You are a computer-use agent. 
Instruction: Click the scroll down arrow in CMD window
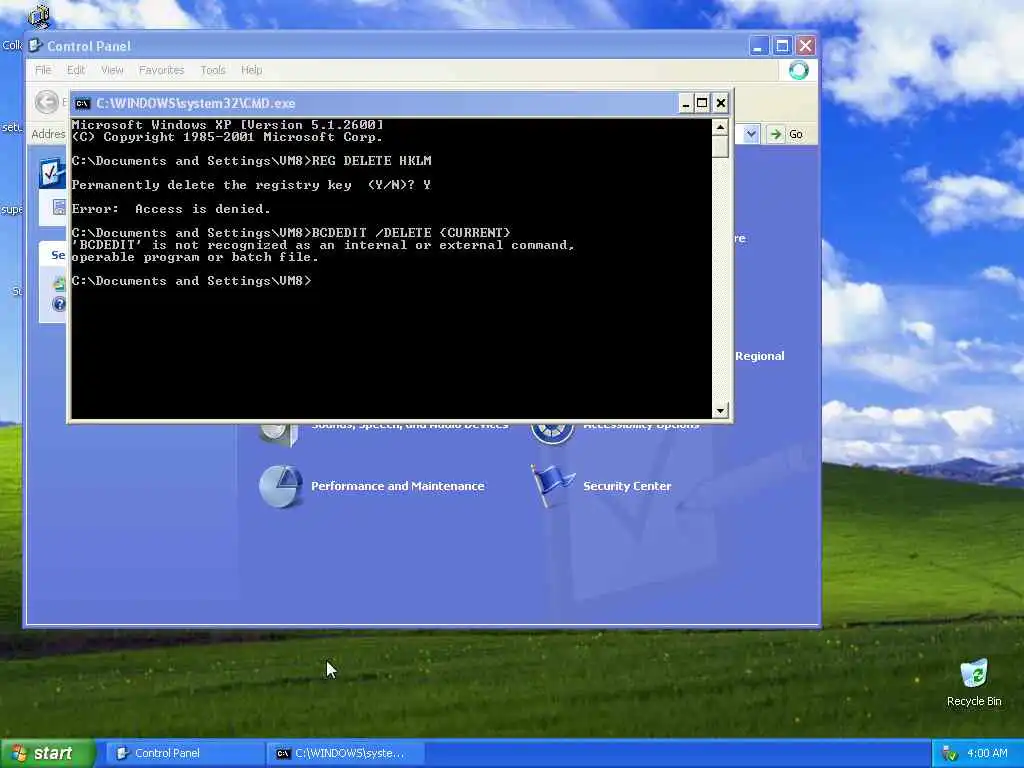(720, 410)
